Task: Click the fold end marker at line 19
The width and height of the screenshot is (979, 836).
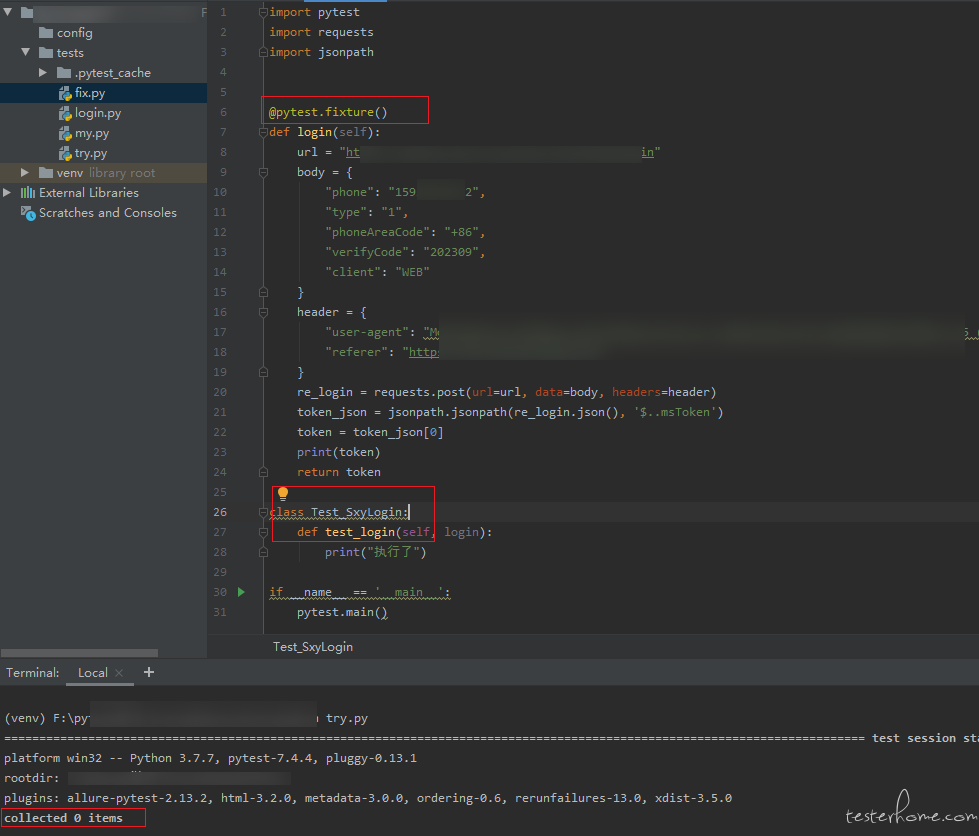Action: [x=263, y=372]
